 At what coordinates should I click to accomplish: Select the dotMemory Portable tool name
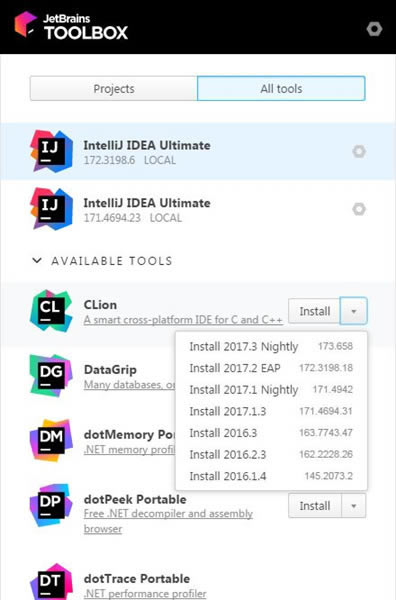coord(129,435)
